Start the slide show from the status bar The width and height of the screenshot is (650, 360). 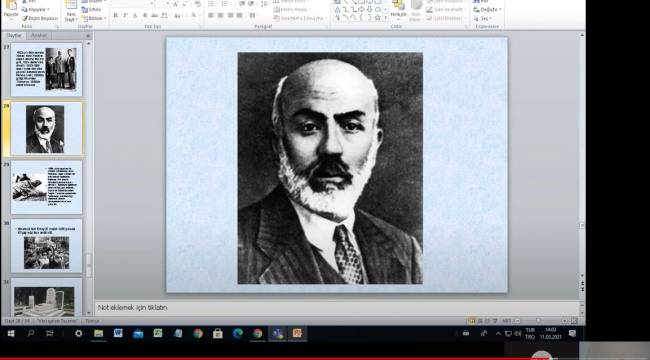pos(495,321)
